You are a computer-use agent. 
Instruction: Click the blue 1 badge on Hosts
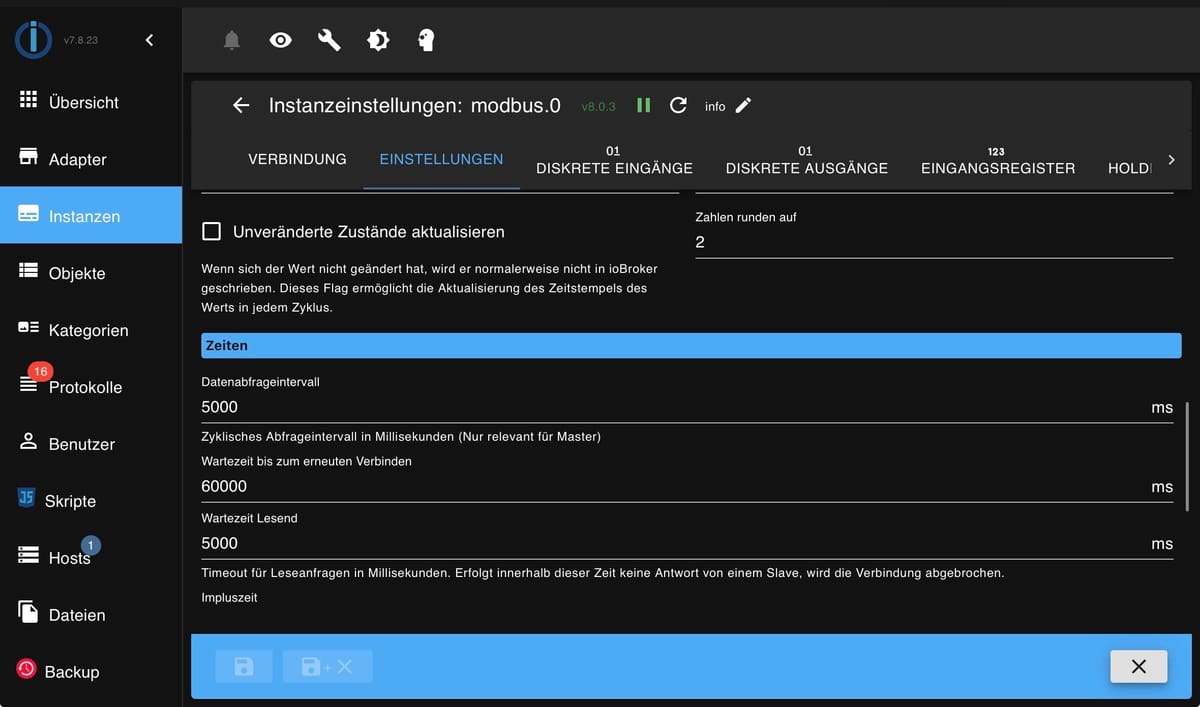[x=91, y=545]
